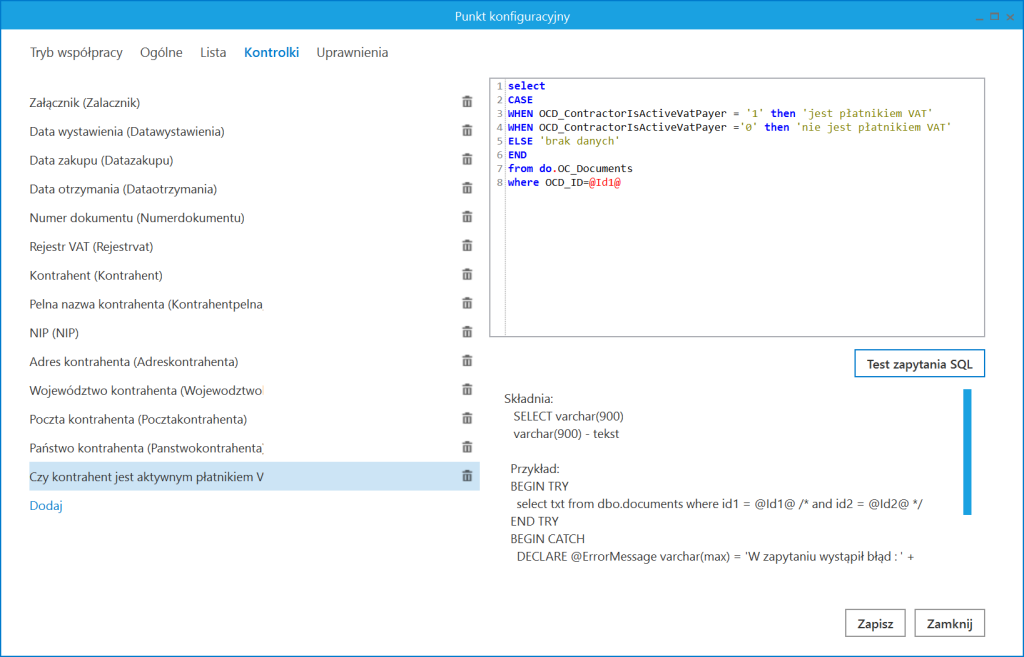Close the dialog via Zamknij
Image resolution: width=1024 pixels, height=657 pixels.
(x=948, y=622)
